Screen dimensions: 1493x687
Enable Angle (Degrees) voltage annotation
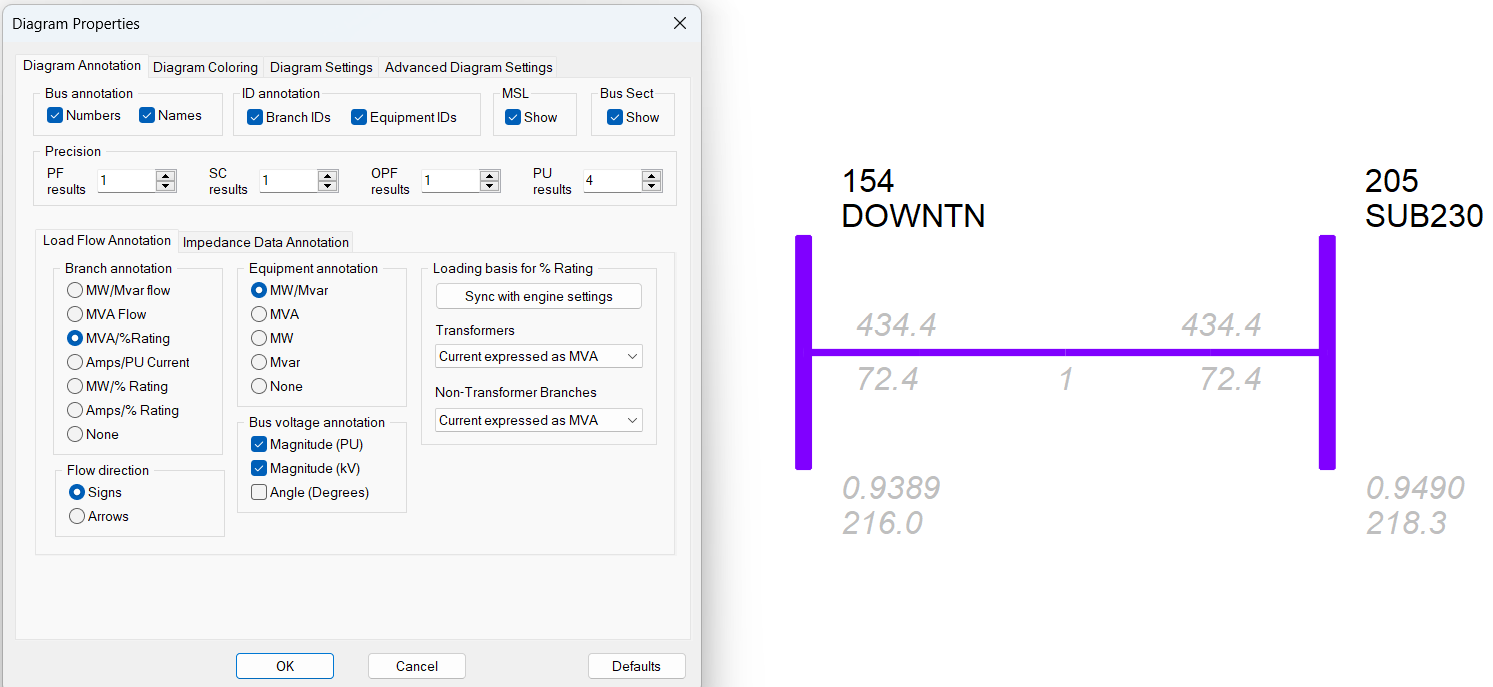coord(259,492)
